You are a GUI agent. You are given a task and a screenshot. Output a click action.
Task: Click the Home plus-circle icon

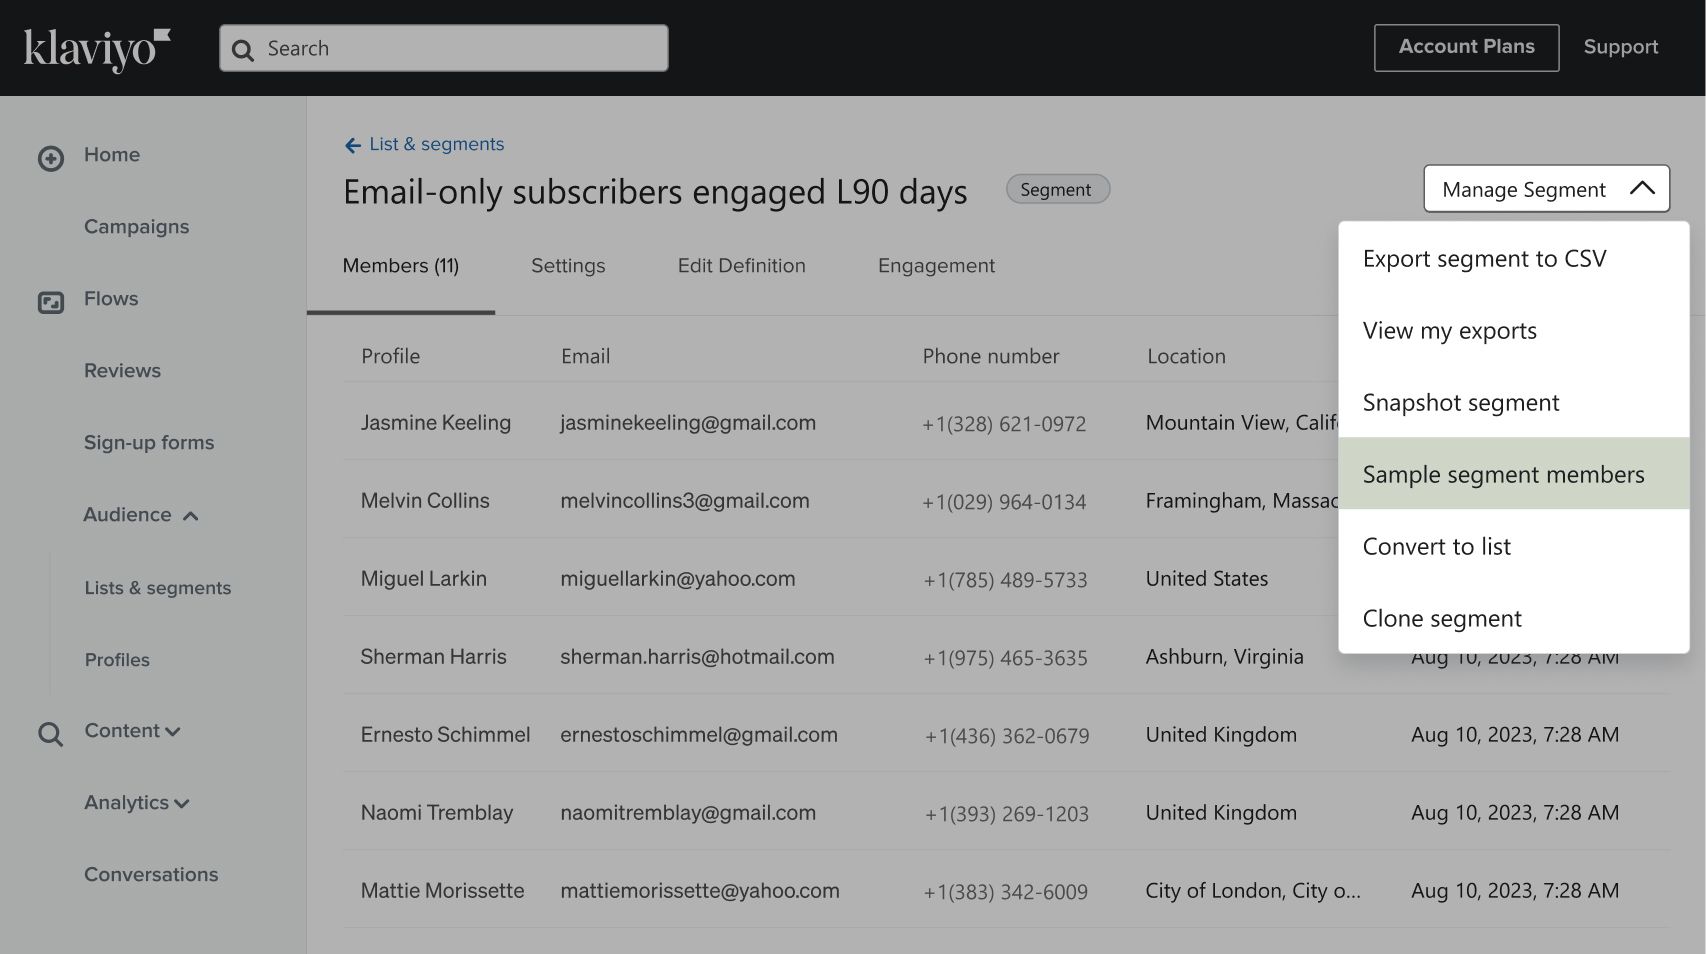51,158
